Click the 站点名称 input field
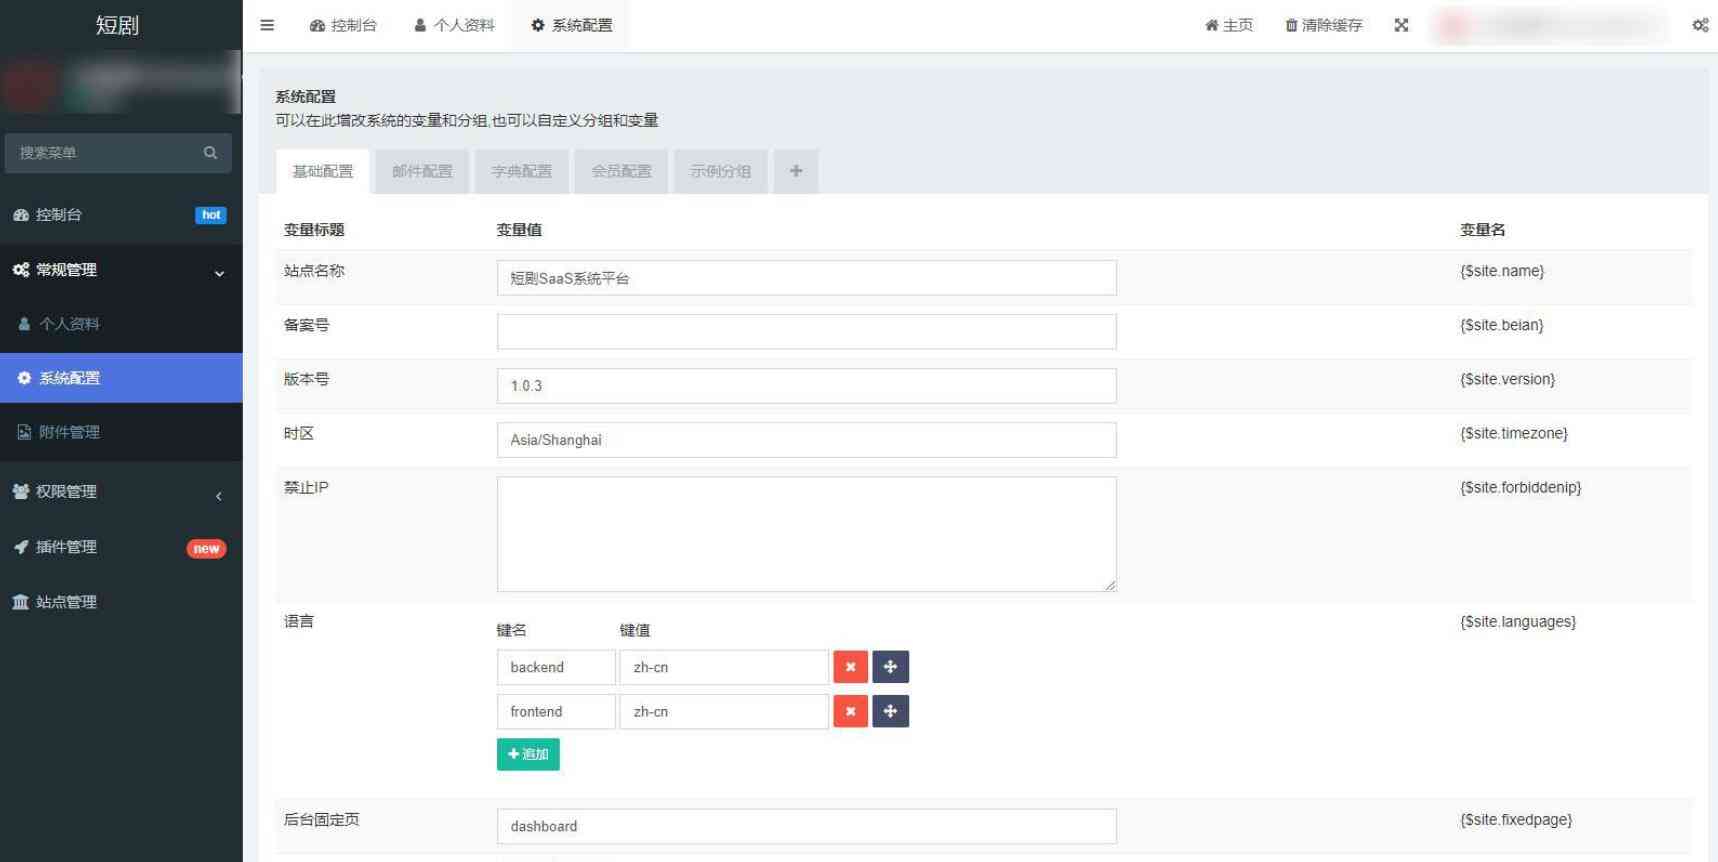This screenshot has height=862, width=1718. (806, 278)
